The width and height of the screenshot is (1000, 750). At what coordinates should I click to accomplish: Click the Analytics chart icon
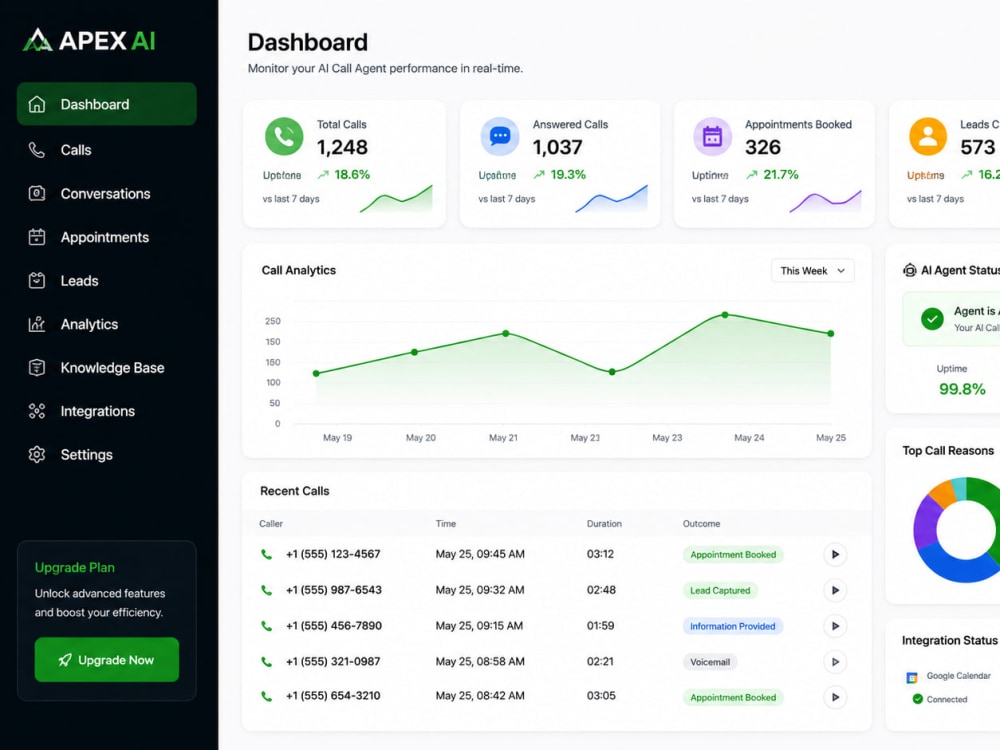pos(37,324)
